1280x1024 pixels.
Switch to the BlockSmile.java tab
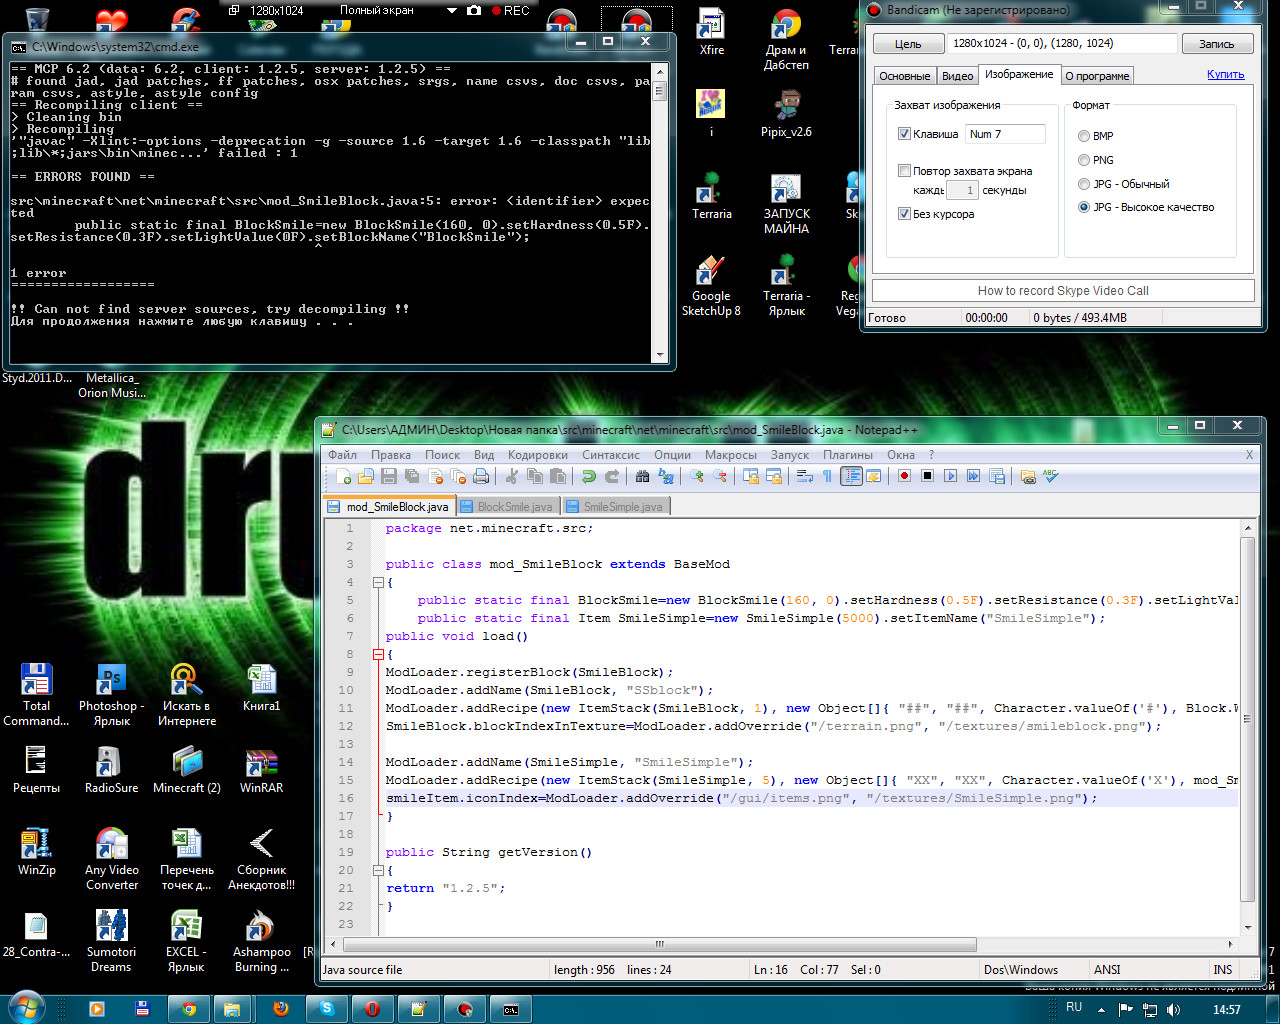click(x=508, y=507)
